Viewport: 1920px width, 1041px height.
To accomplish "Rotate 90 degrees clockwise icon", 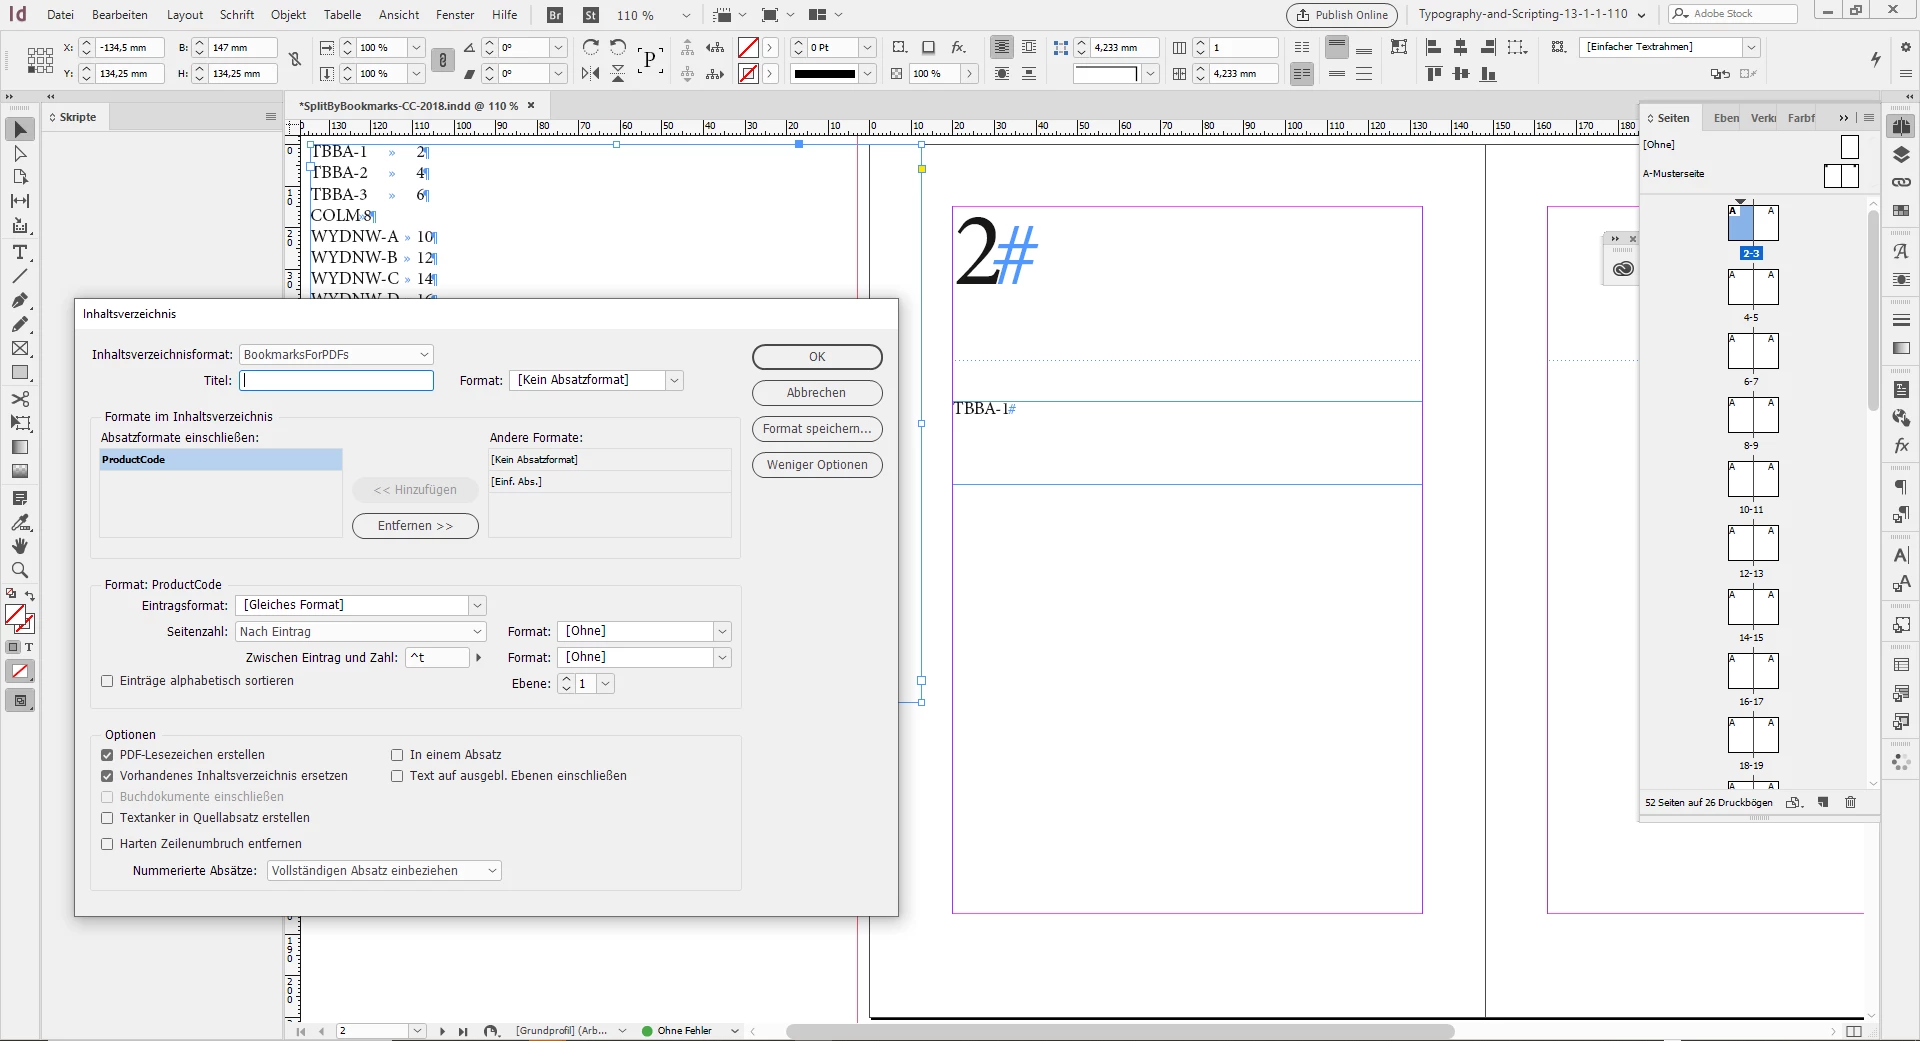I will (x=591, y=47).
